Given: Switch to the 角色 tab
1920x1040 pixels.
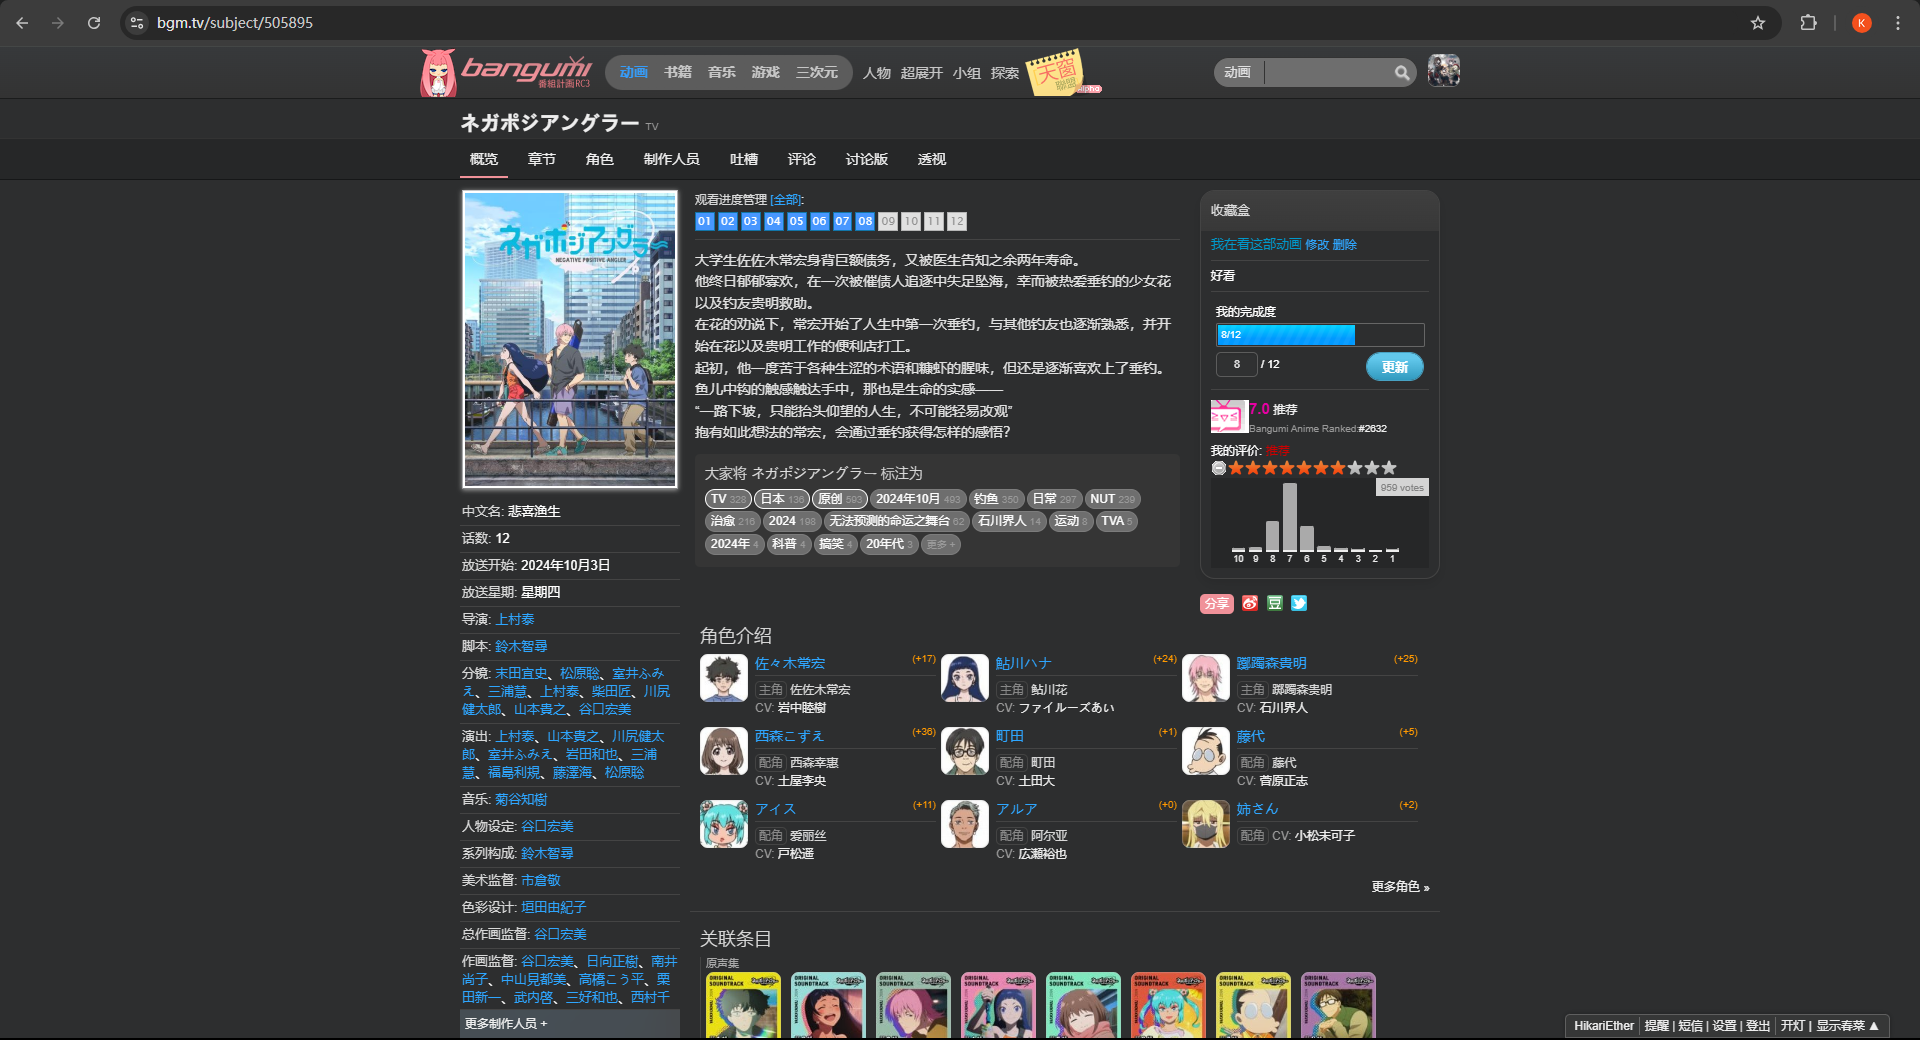Looking at the screenshot, I should [599, 159].
